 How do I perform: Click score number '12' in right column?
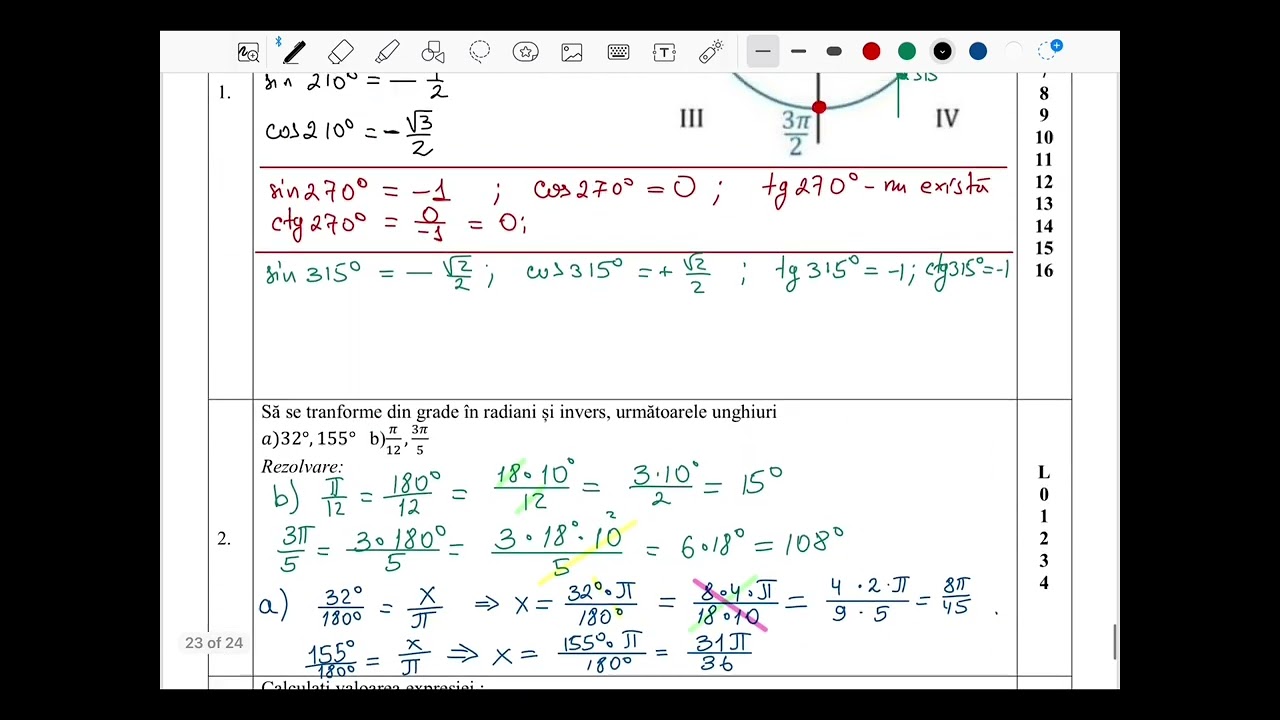(x=1044, y=183)
